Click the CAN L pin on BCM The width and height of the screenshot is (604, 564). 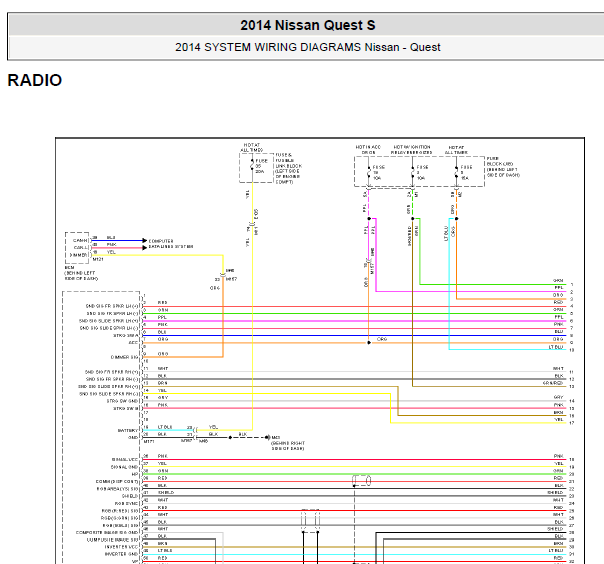tap(81, 247)
